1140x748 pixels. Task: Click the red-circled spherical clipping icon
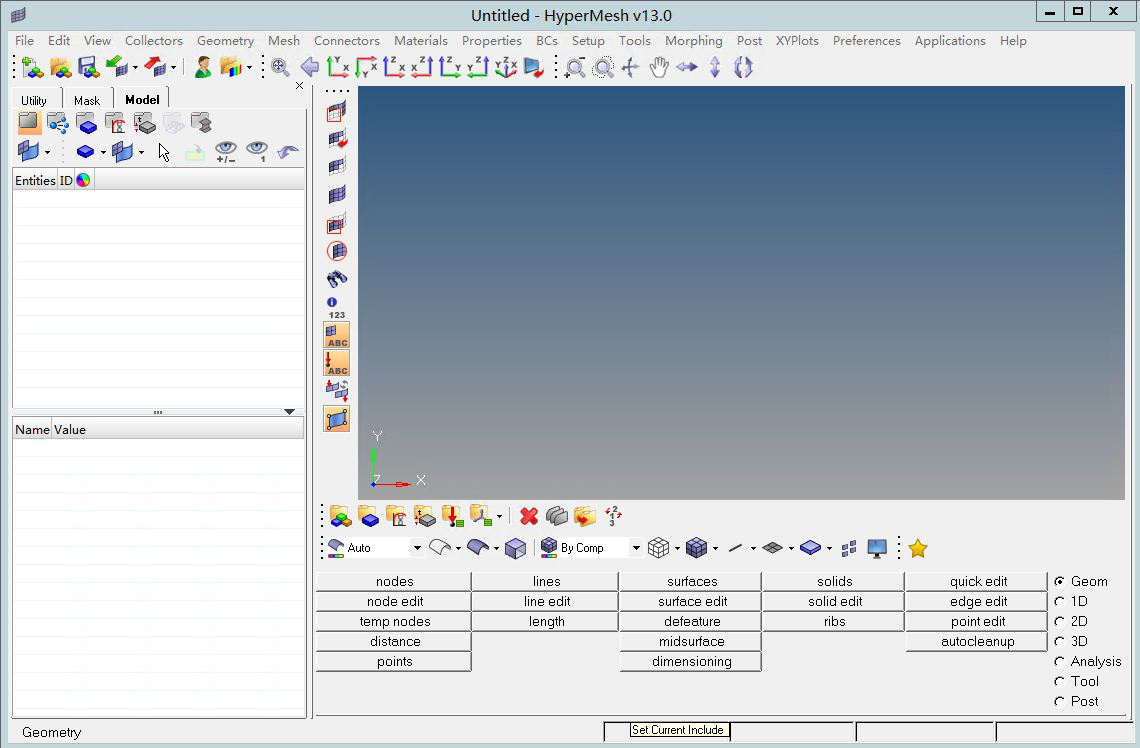point(337,251)
